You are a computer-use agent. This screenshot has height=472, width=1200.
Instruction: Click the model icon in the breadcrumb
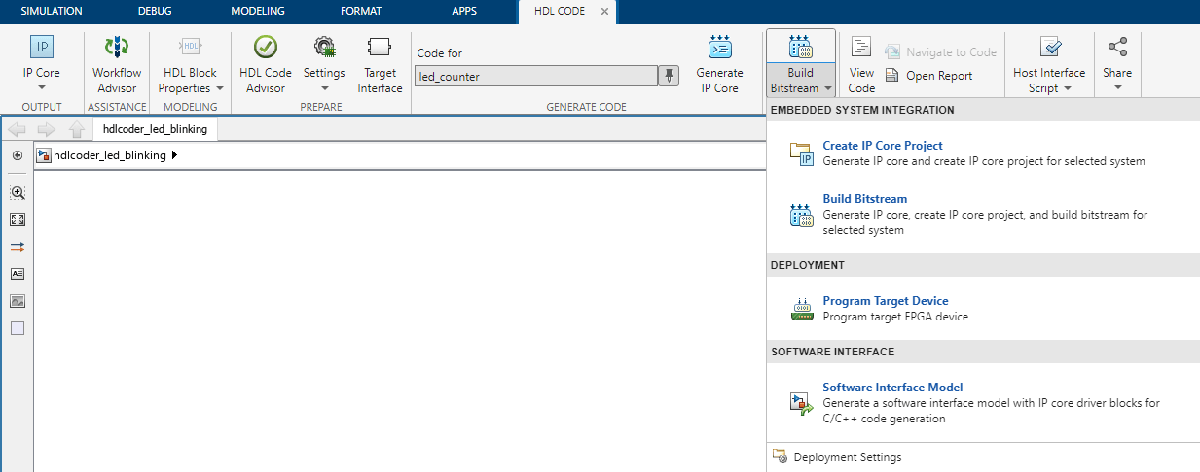pos(43,155)
